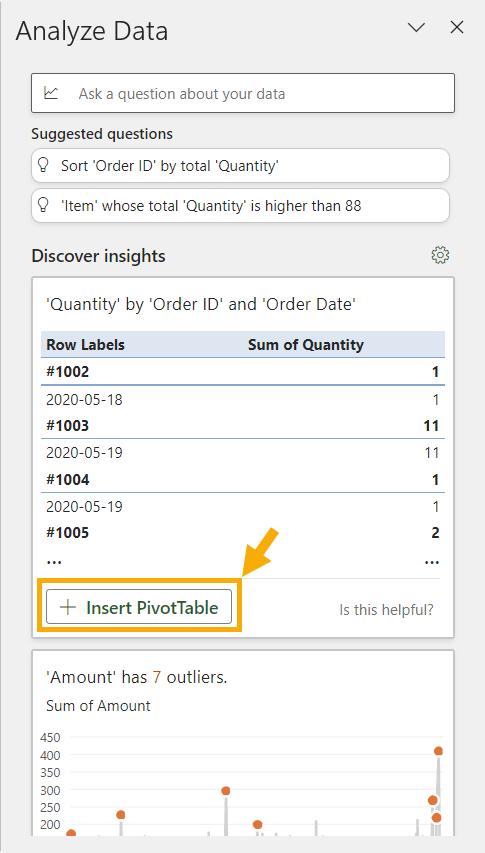Expand the task pane options chevron

(416, 28)
